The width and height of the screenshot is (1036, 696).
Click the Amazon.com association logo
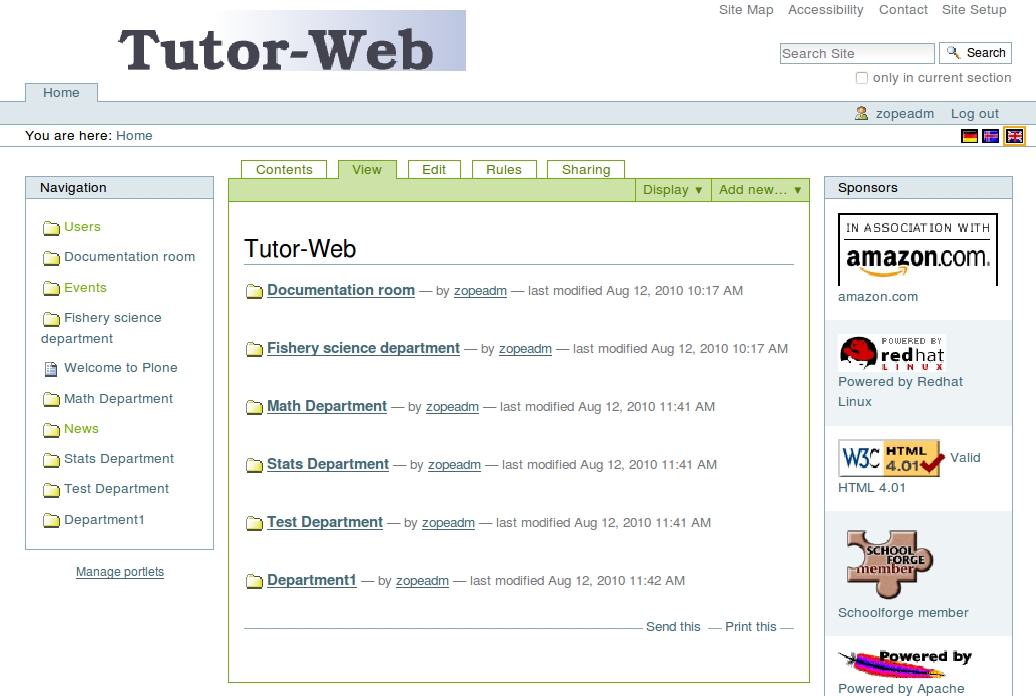tap(918, 249)
